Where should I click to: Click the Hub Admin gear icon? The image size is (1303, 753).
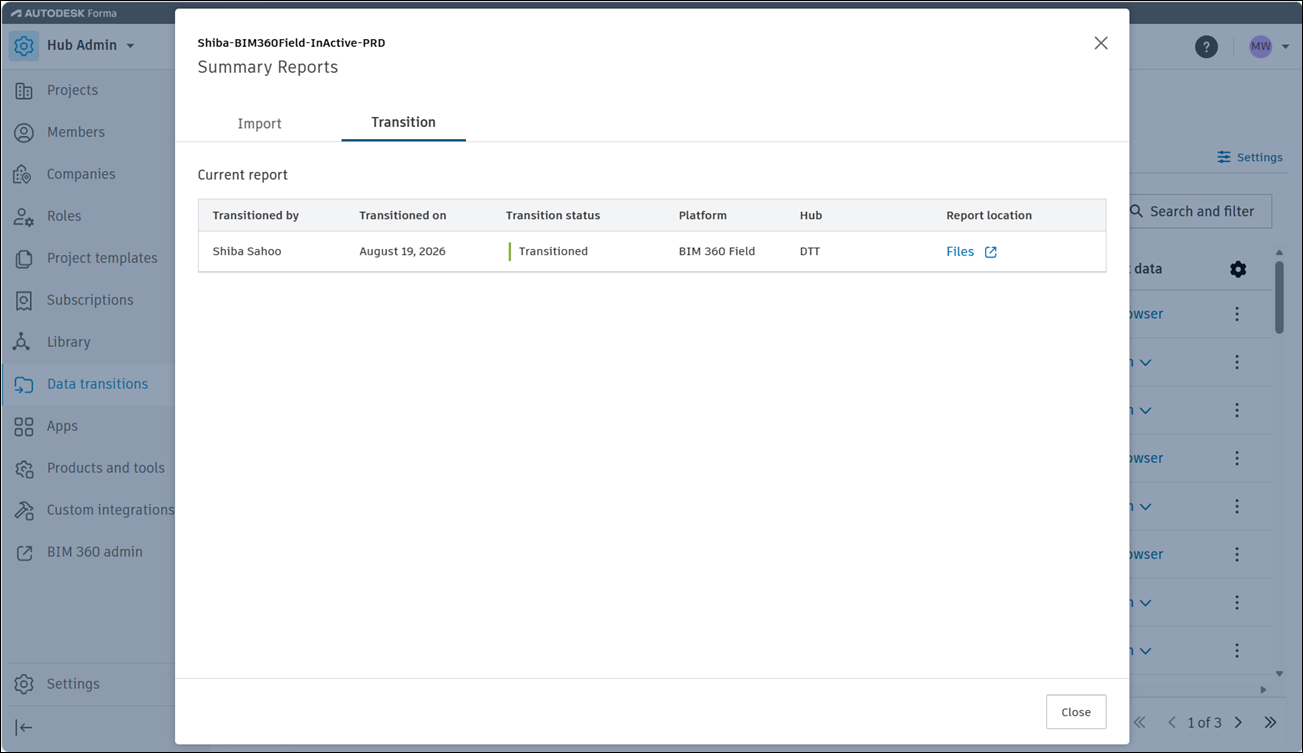click(24, 45)
